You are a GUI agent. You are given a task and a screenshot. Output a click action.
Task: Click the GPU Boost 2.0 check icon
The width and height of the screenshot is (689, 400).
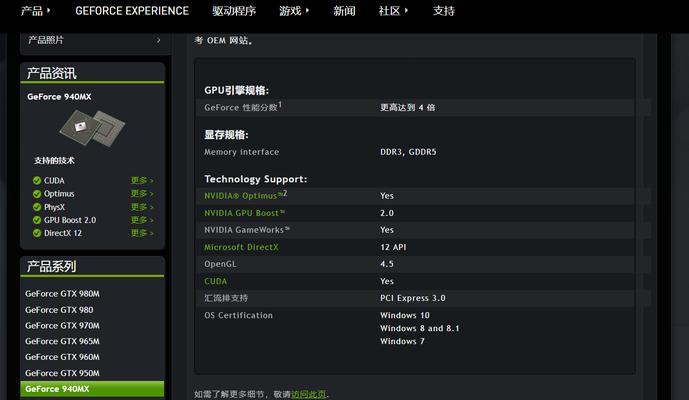coord(37,220)
